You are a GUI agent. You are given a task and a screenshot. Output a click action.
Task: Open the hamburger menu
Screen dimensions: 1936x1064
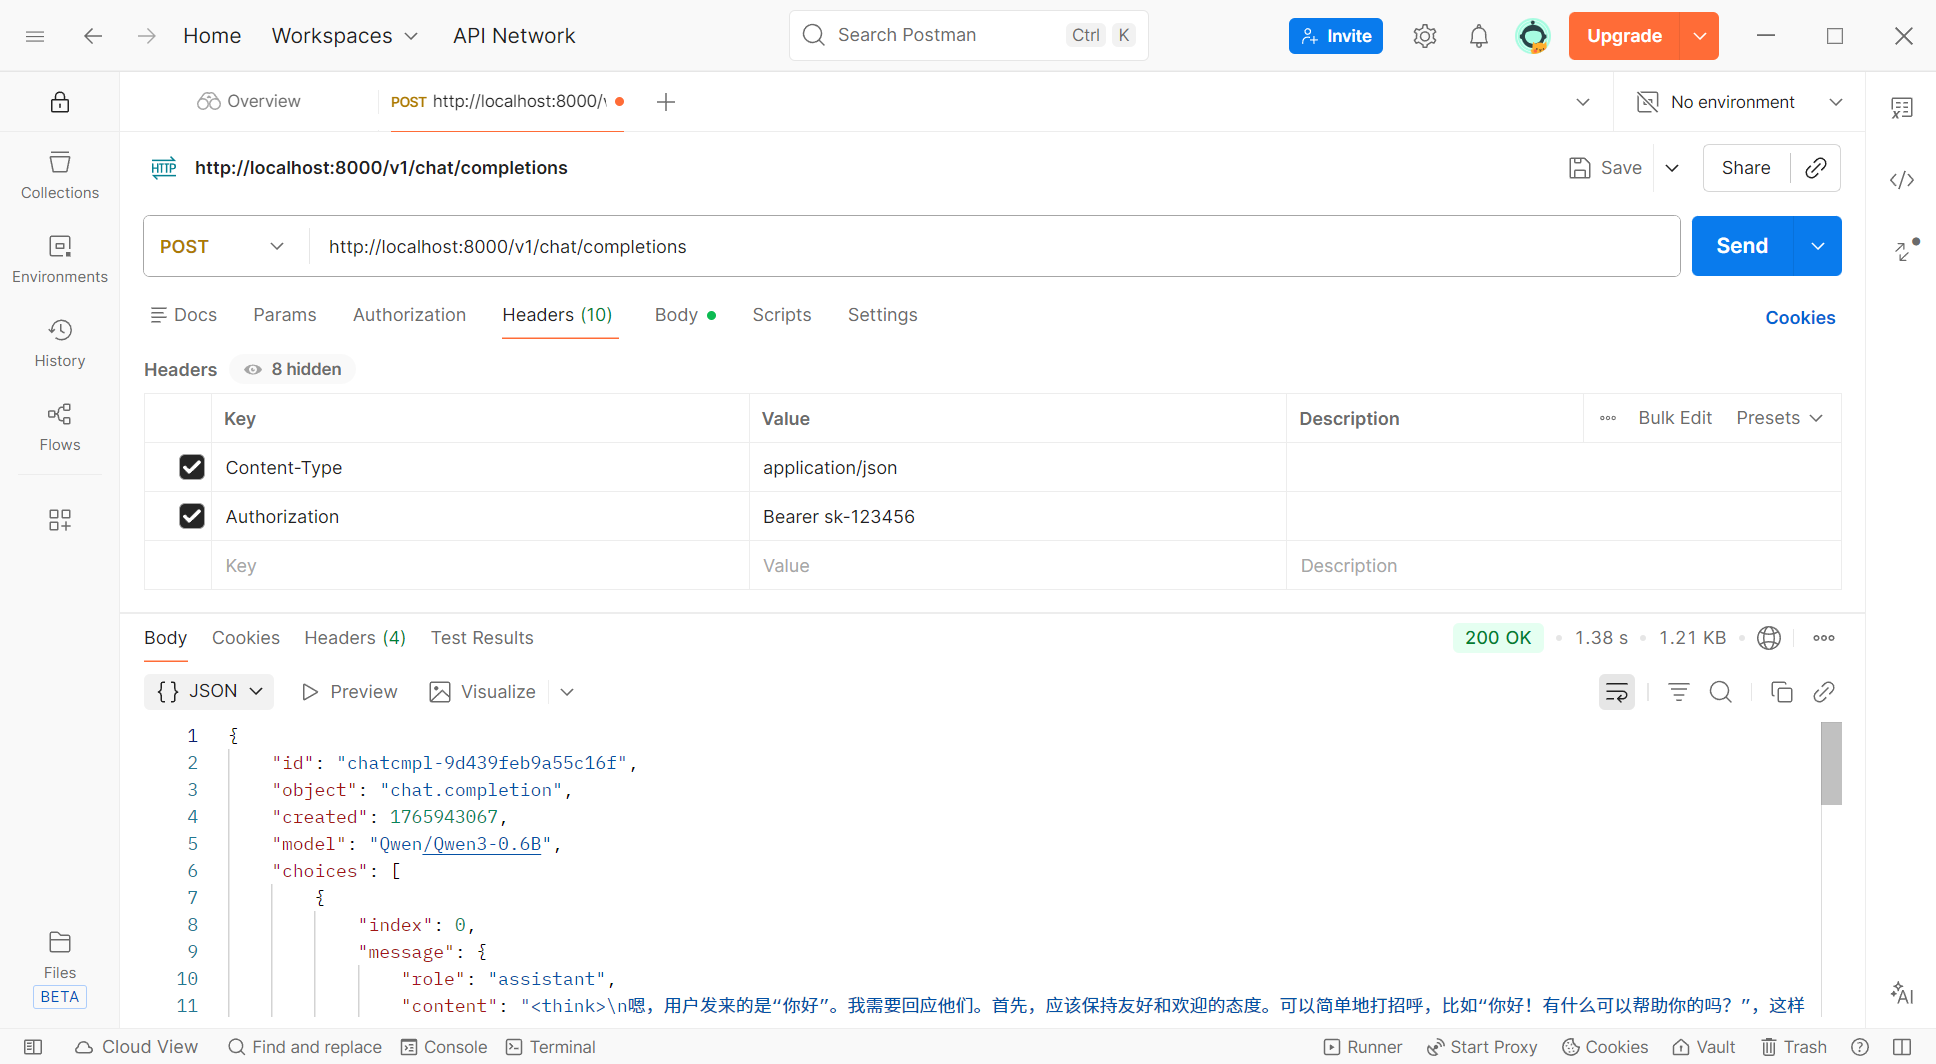[x=35, y=36]
